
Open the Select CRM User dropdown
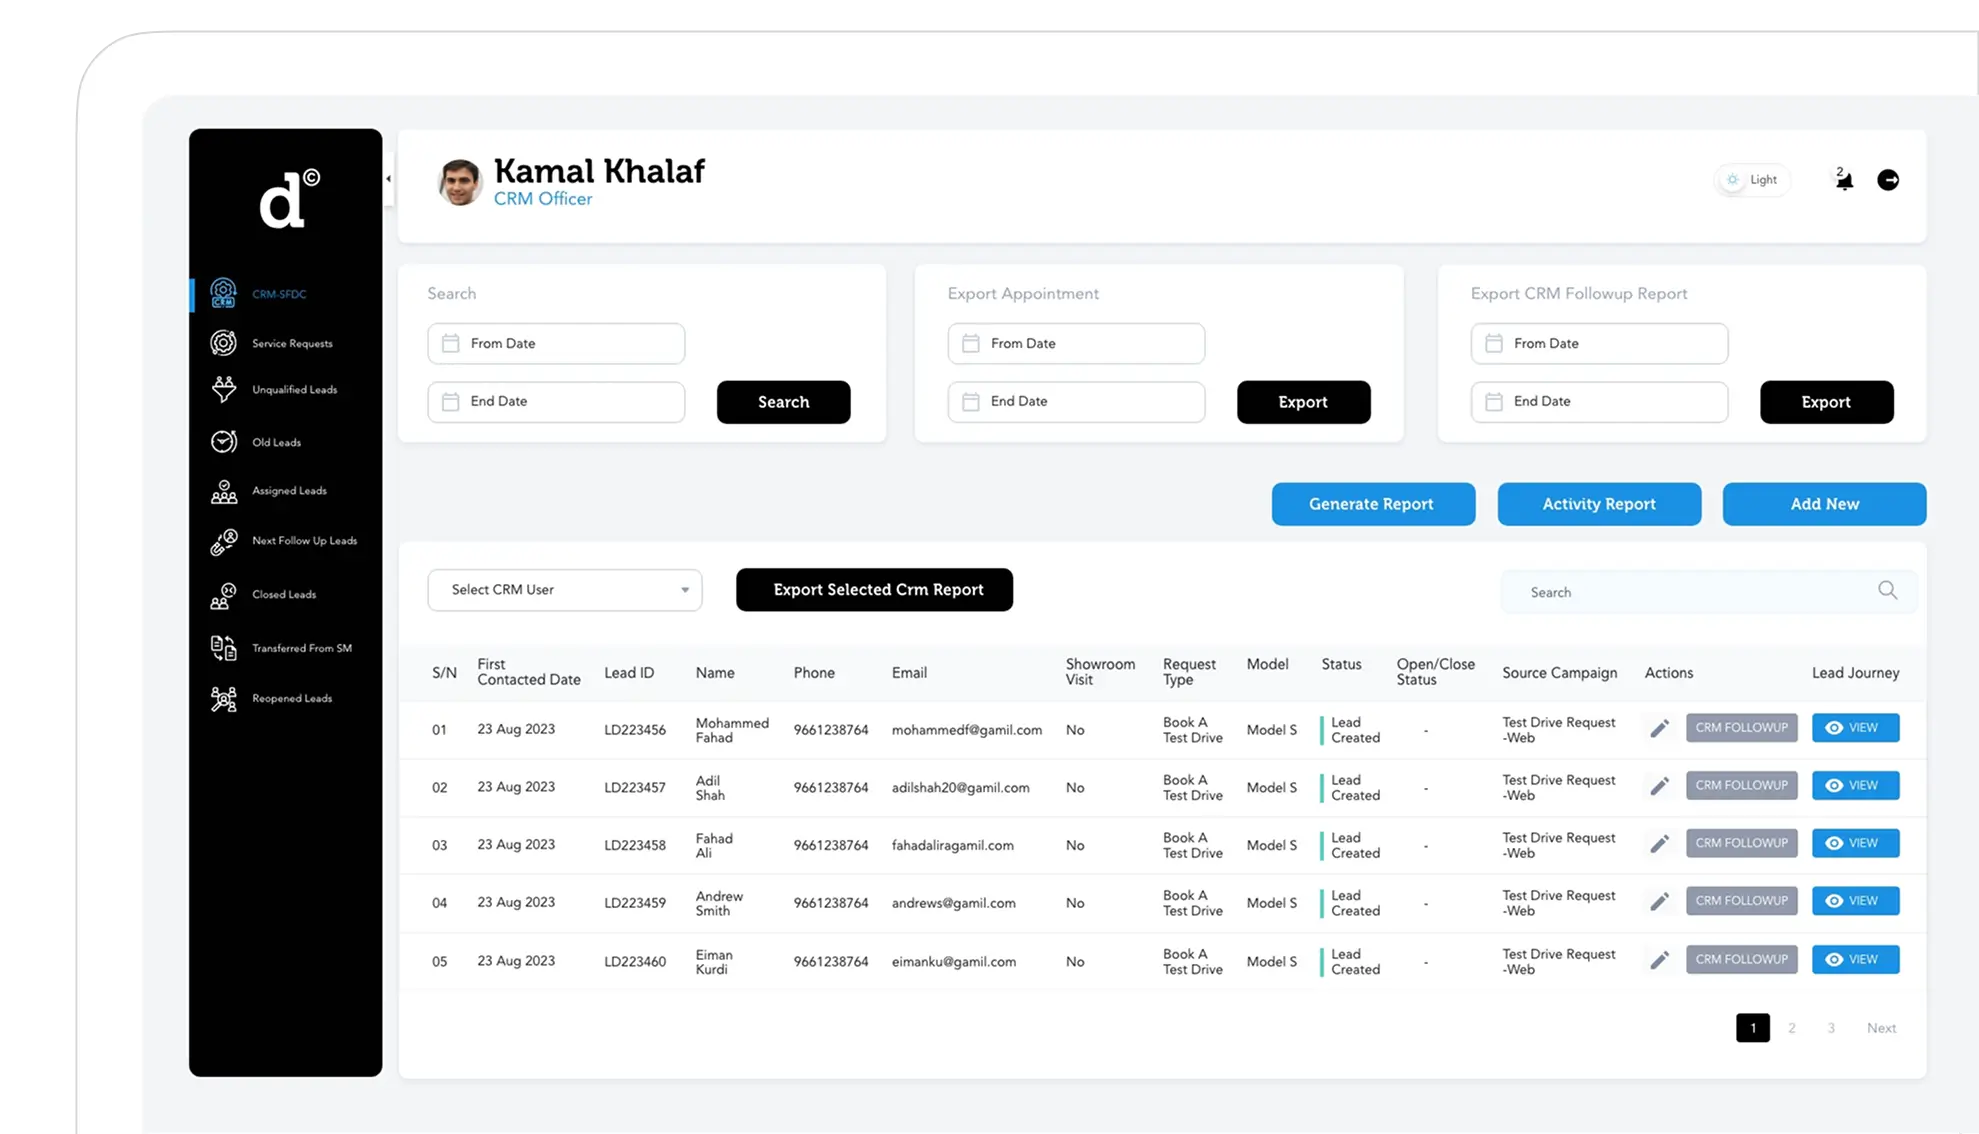(x=565, y=590)
